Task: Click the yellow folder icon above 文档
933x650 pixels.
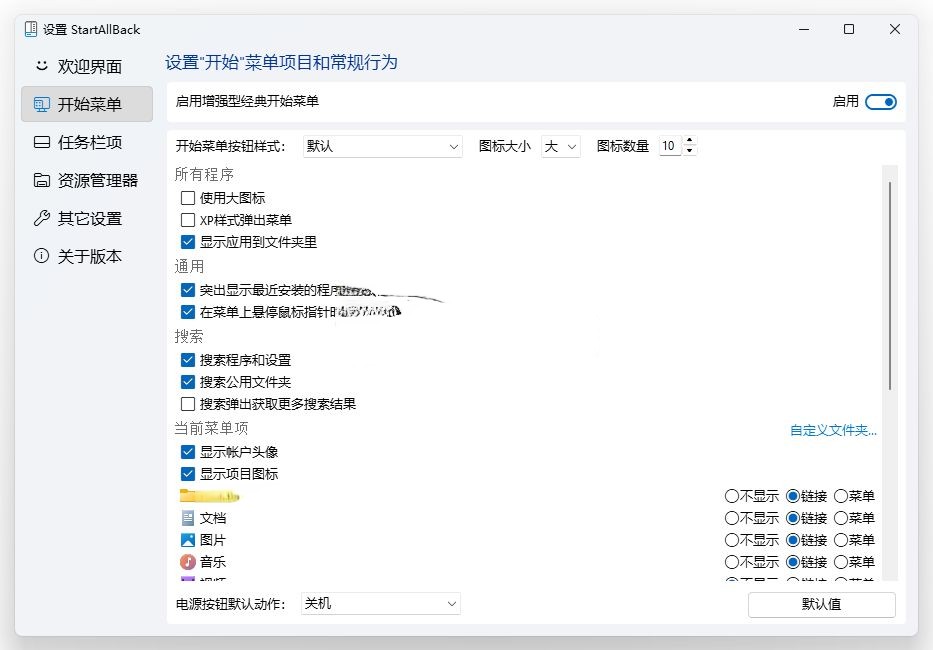Action: coord(209,495)
